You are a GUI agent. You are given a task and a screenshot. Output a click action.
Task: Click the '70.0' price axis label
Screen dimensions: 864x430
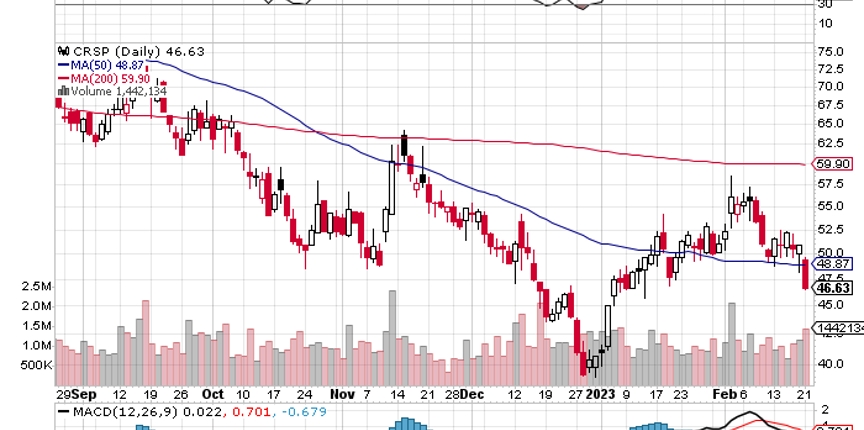(830, 86)
